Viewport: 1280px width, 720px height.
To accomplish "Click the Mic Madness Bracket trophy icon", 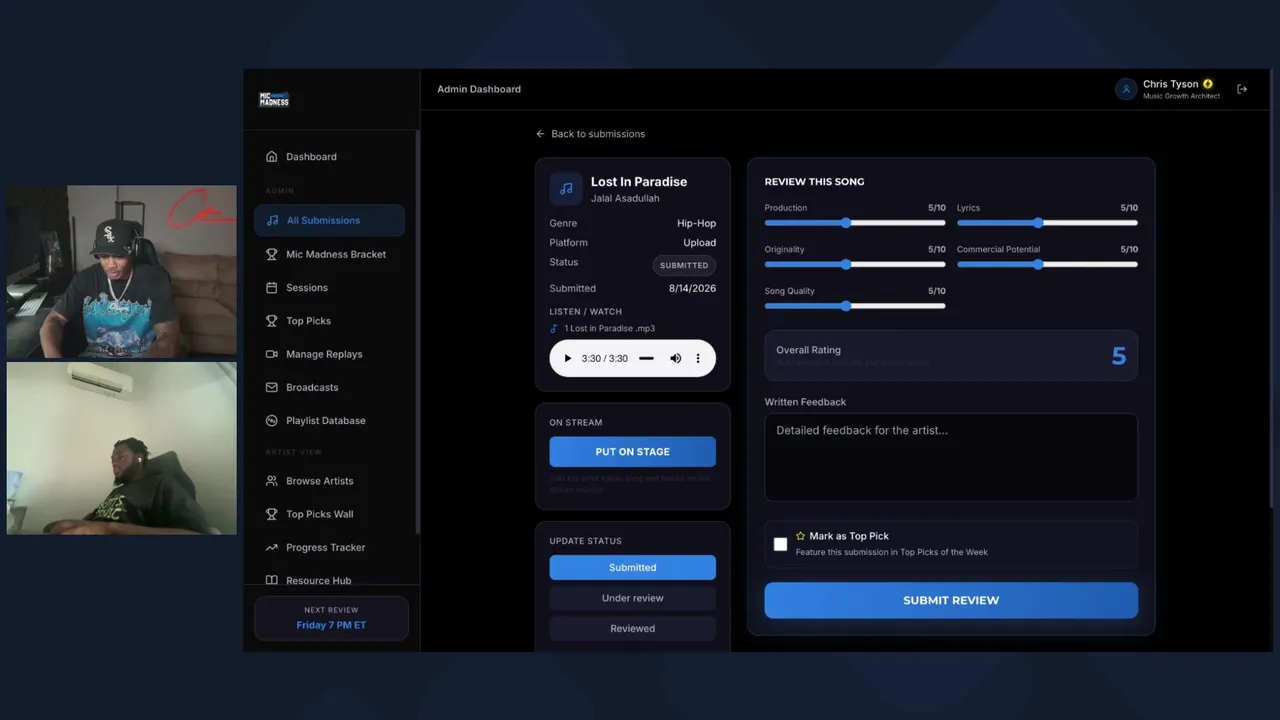I will (x=271, y=254).
